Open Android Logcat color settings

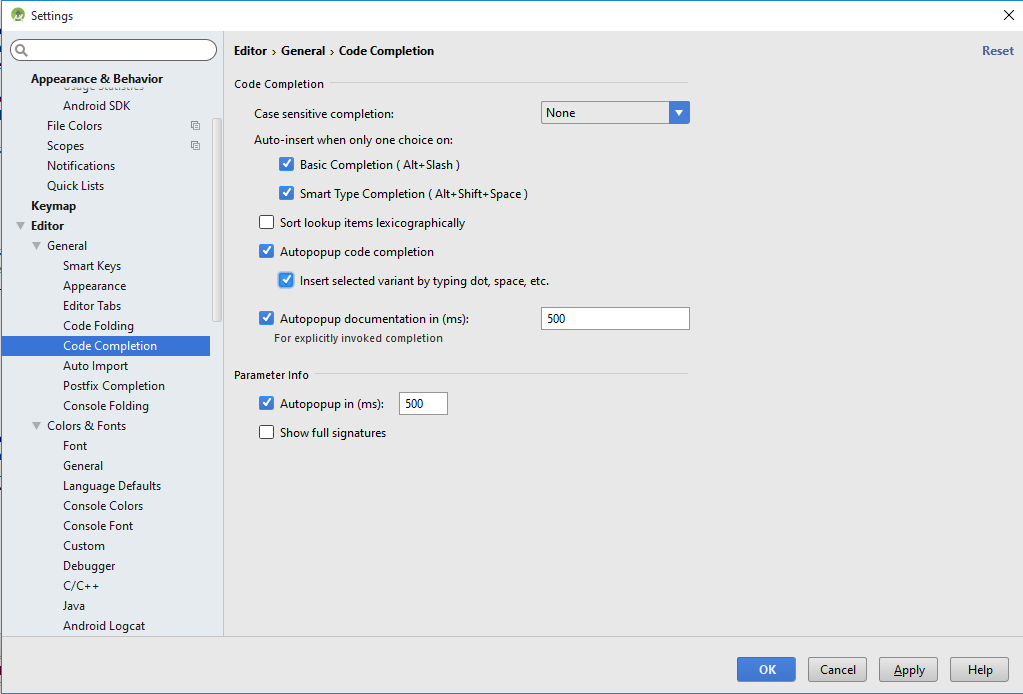coord(104,626)
